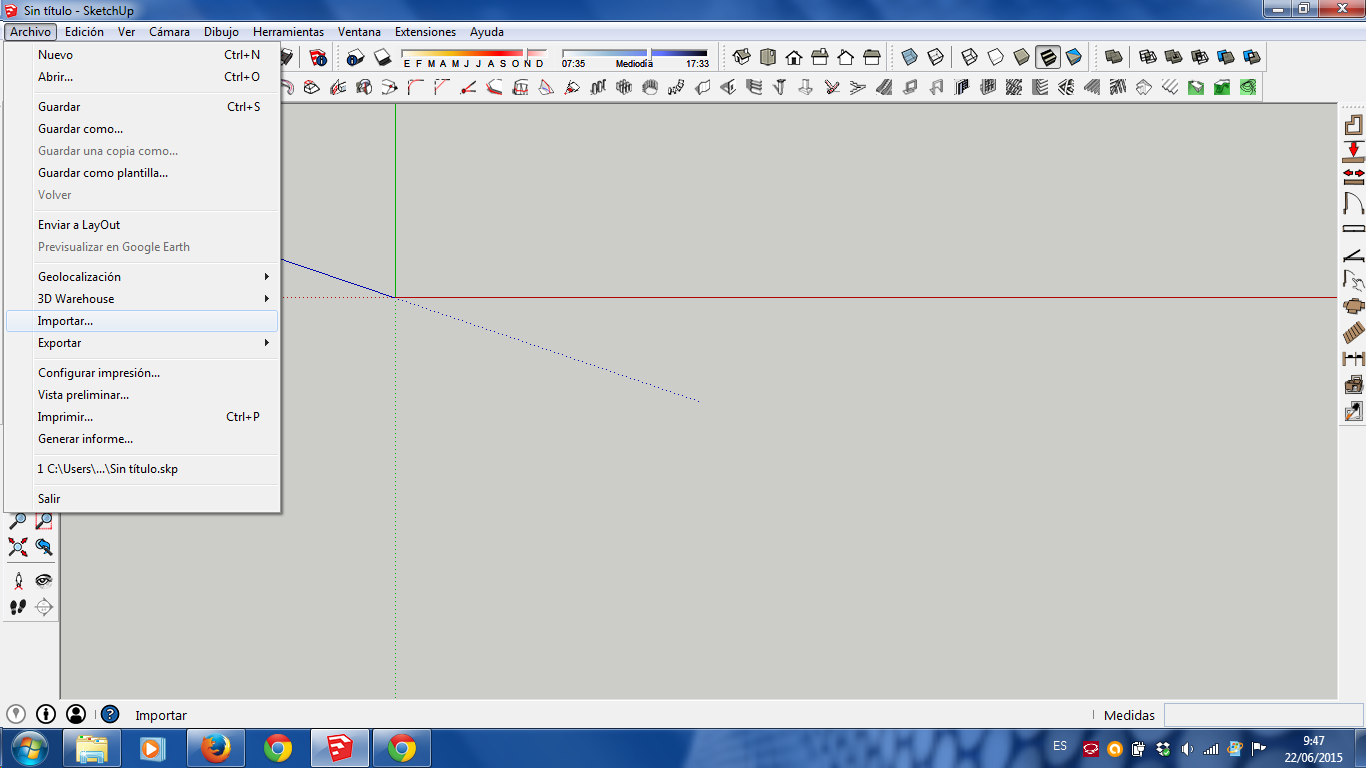
Task: Open the Ventana menu
Action: click(359, 32)
